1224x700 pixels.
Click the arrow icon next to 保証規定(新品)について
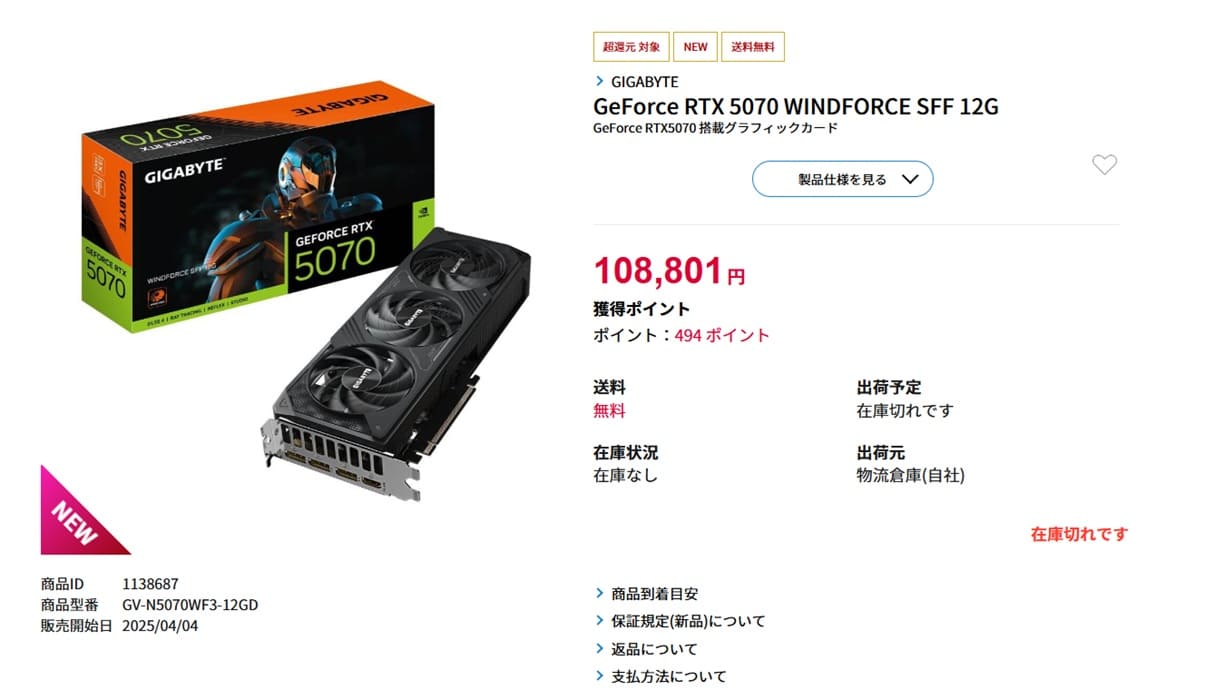coord(600,621)
